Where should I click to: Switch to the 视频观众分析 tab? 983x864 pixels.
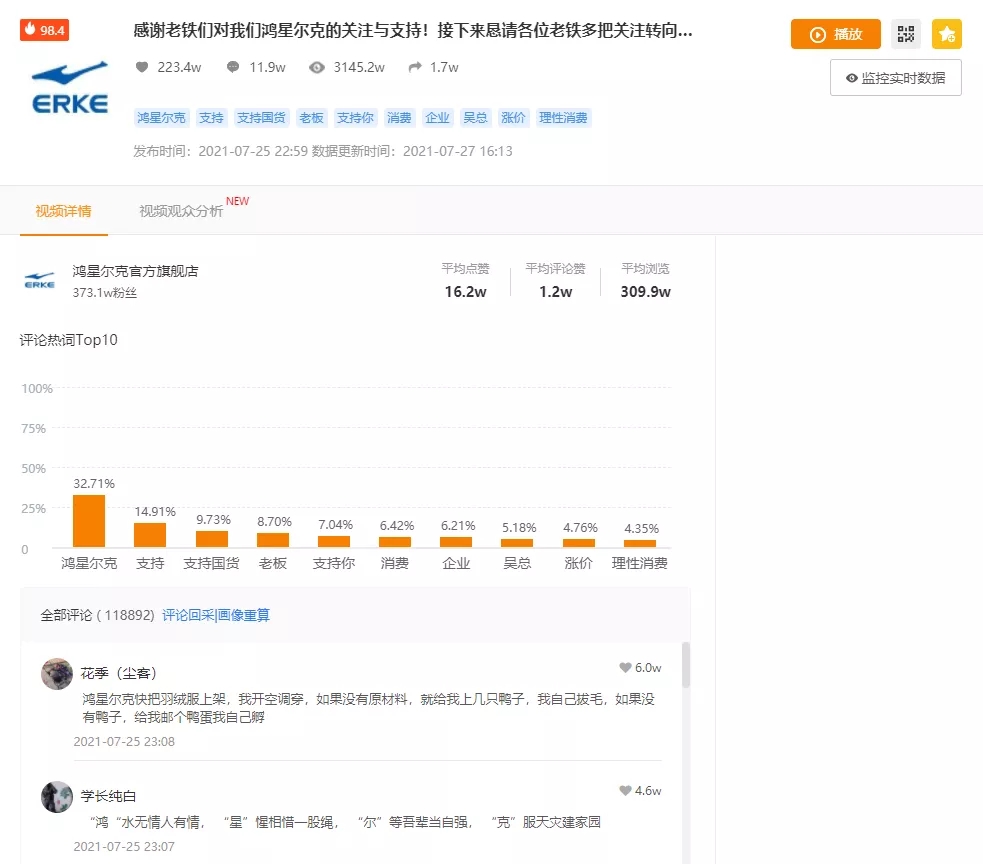pos(181,211)
